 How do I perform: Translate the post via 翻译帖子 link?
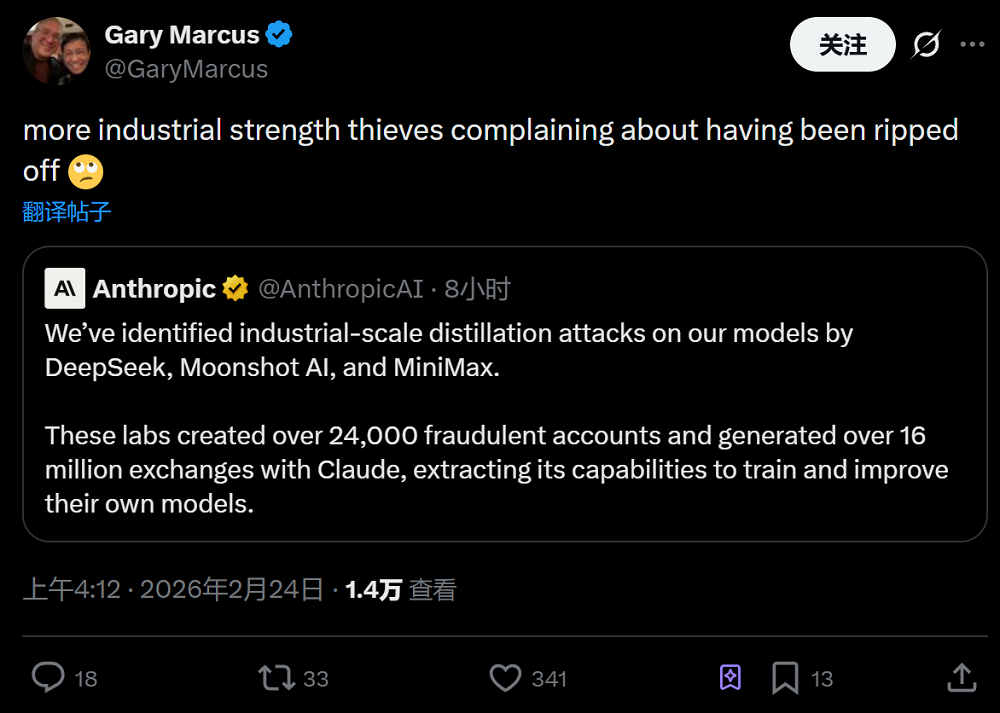pos(67,211)
